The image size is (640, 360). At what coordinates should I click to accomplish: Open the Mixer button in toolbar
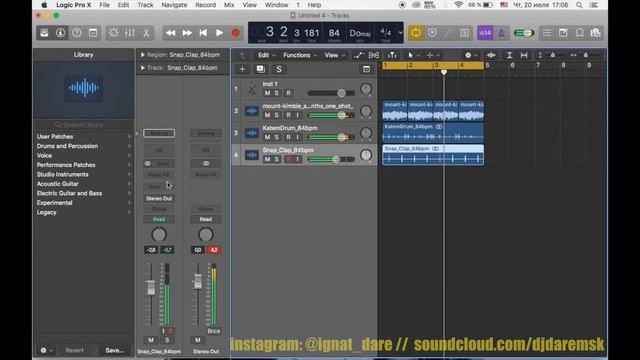click(x=130, y=33)
